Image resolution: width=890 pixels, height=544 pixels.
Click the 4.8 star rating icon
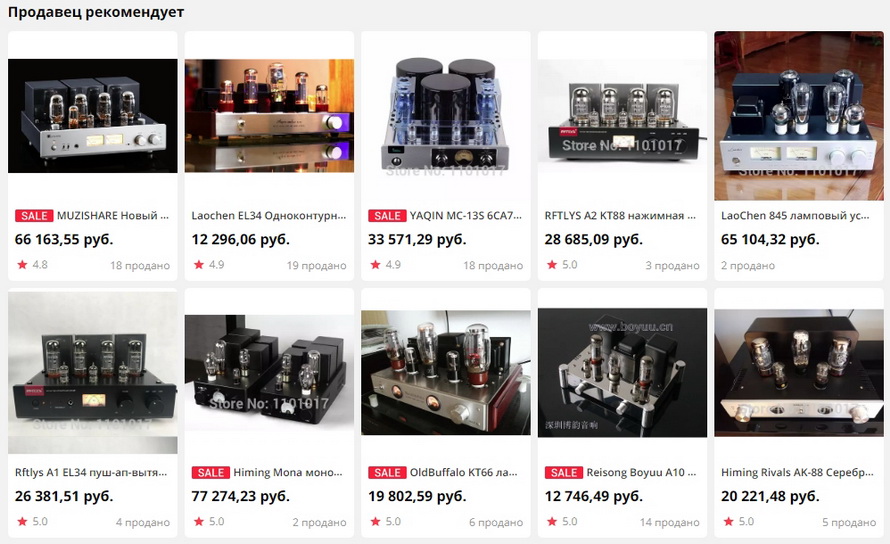[22, 265]
